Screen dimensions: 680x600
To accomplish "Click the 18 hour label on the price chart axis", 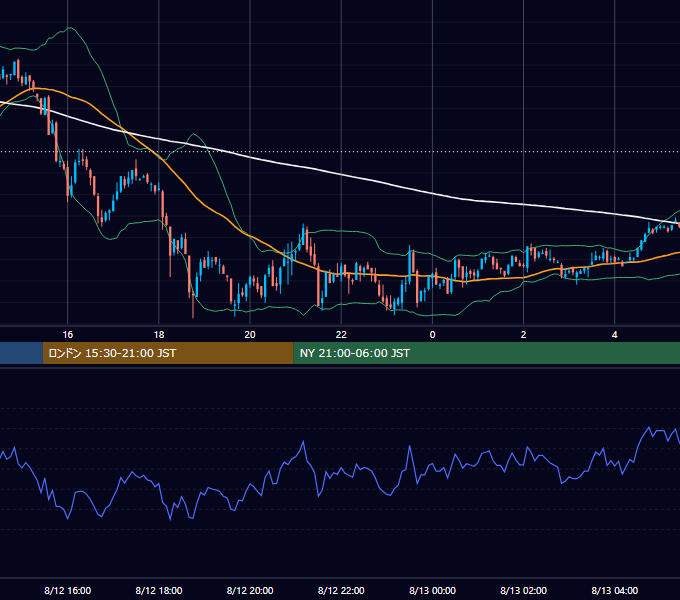I will 159,334.
